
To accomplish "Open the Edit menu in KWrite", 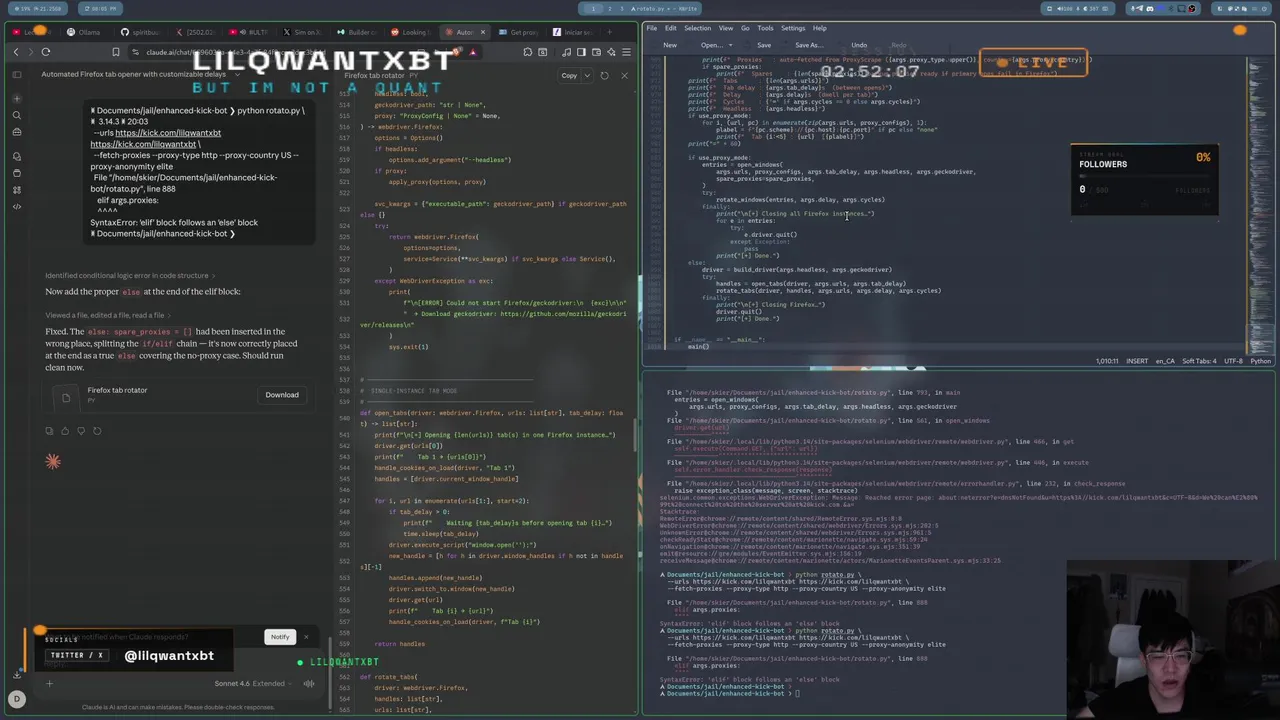I will [671, 28].
